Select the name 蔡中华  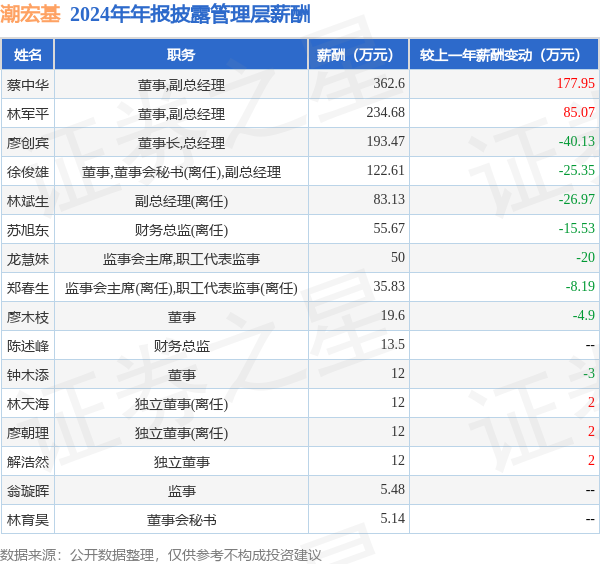pos(28,85)
